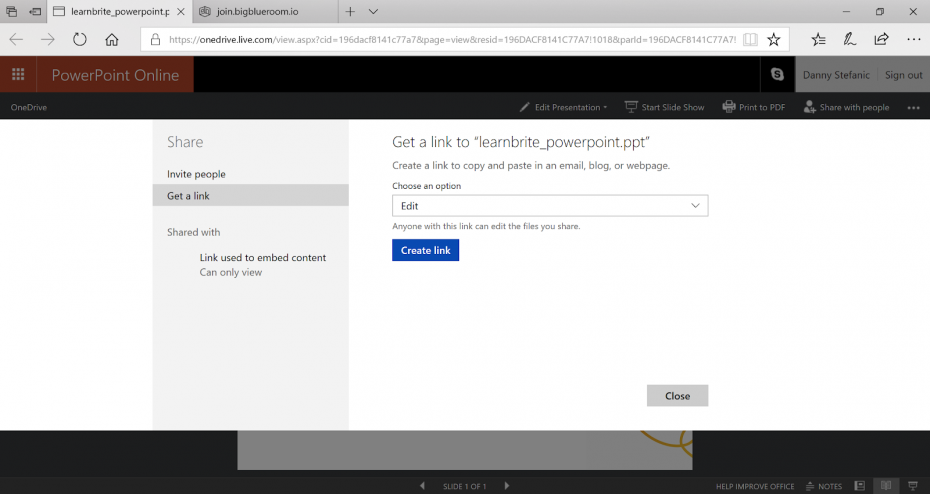Click the browser share icon
The height and width of the screenshot is (494, 930).
pyautogui.click(x=881, y=40)
